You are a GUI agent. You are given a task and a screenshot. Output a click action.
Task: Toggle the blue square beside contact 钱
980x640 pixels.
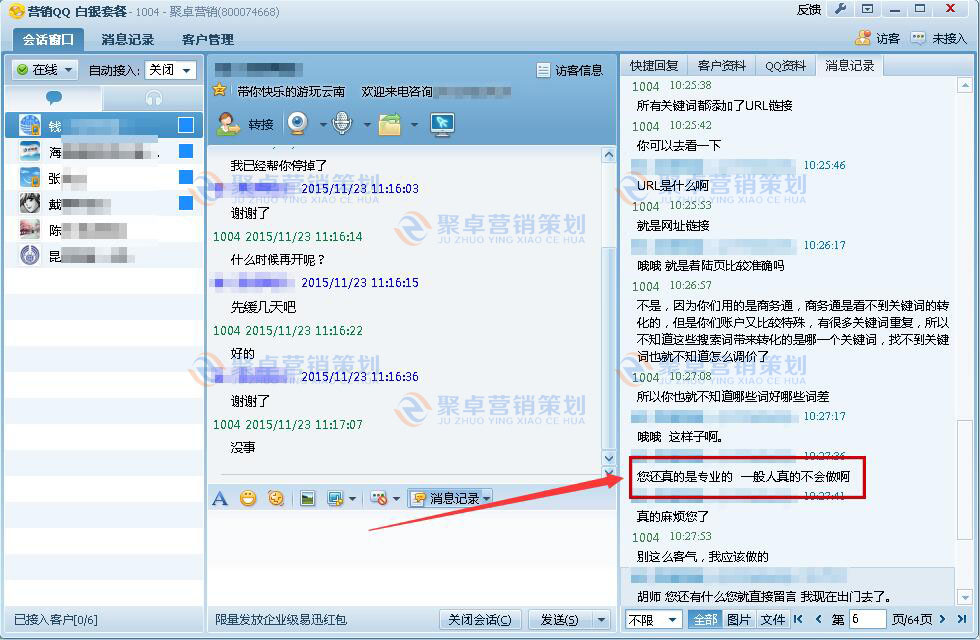[186, 125]
